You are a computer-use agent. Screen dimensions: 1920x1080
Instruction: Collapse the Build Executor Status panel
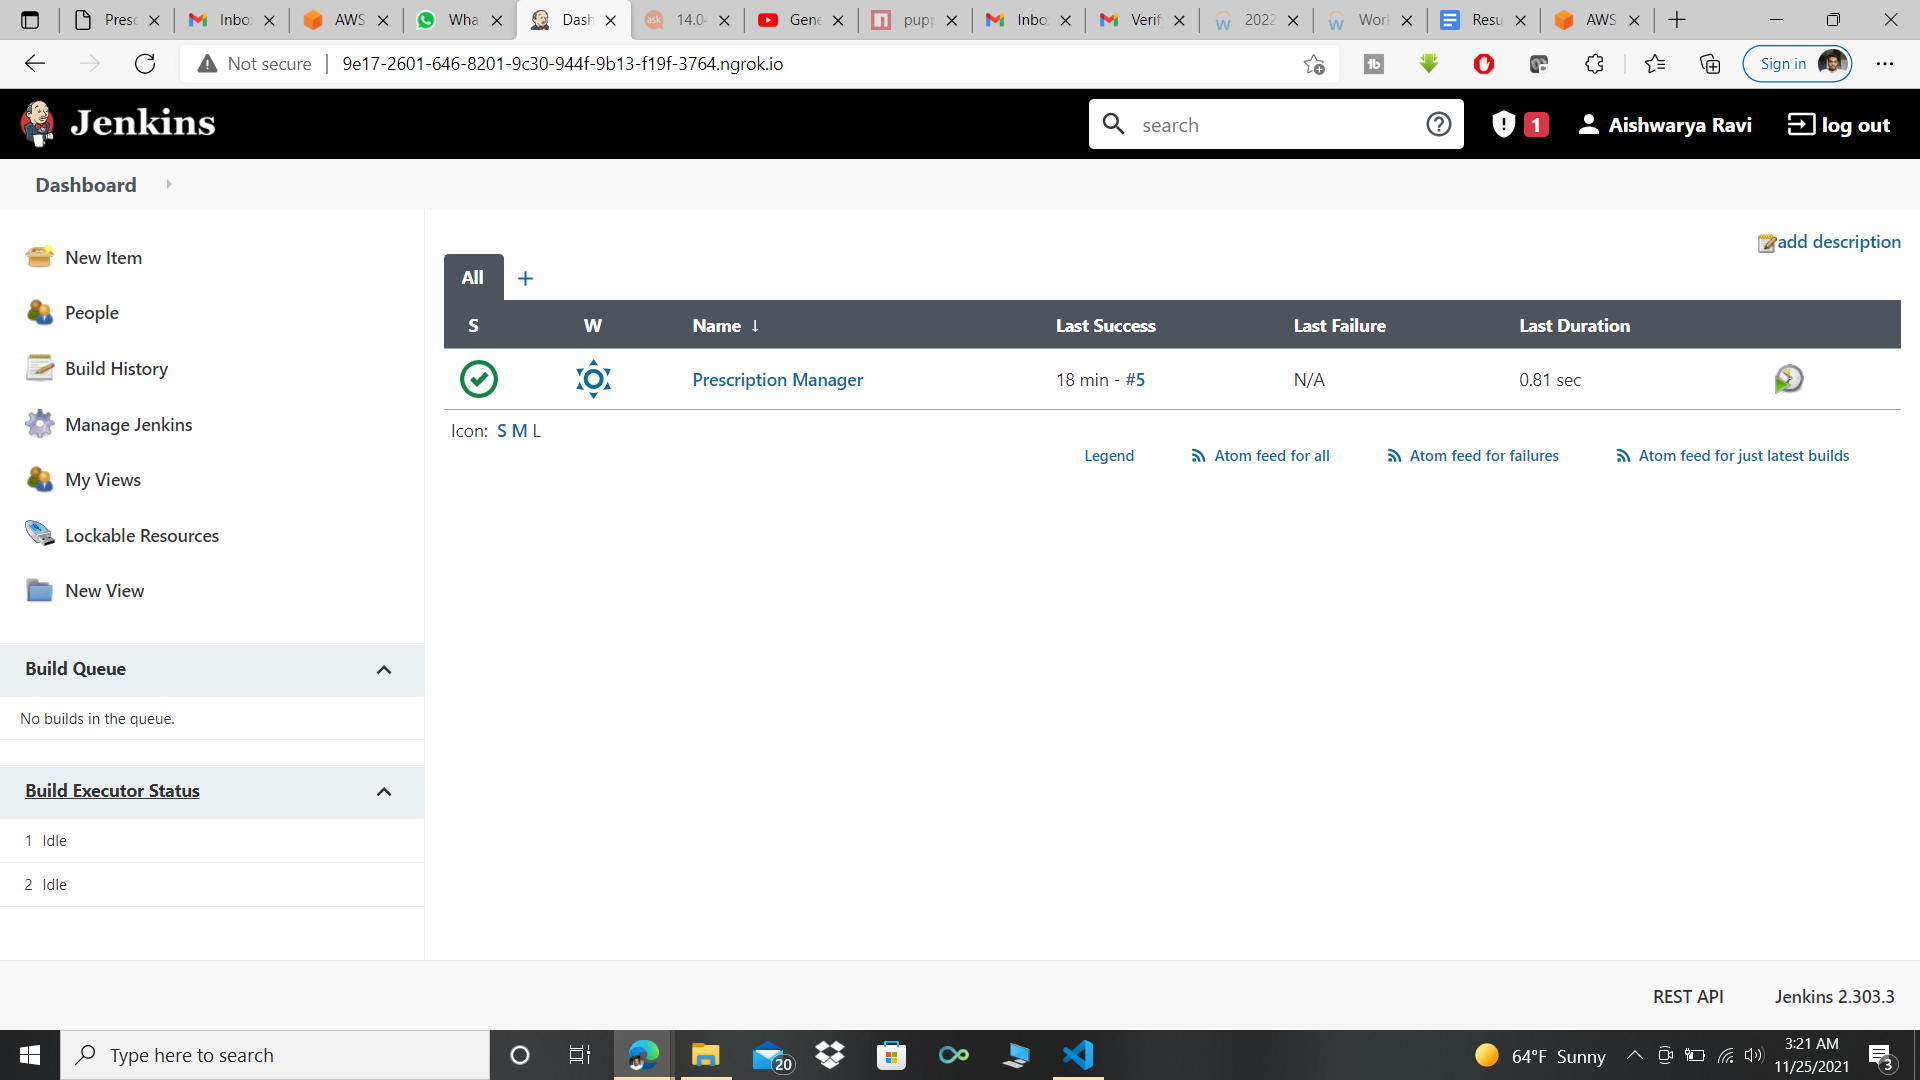pos(384,791)
